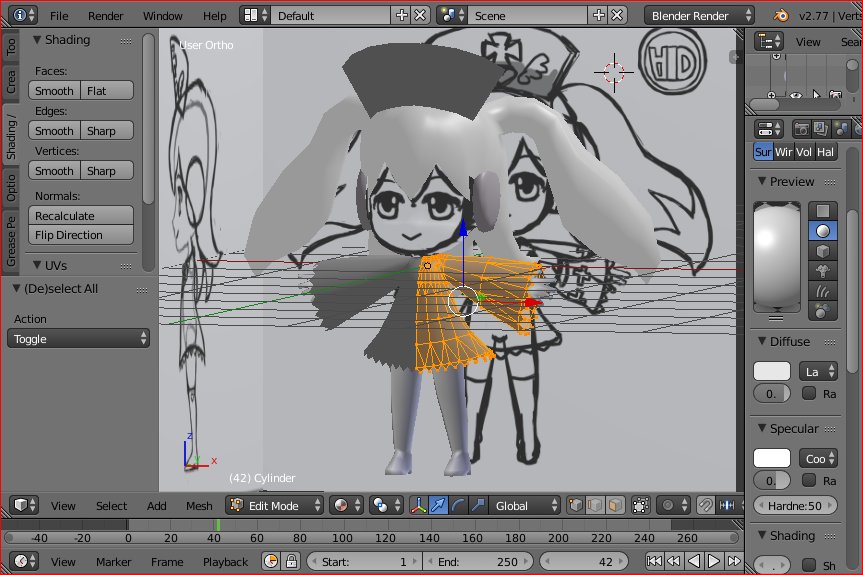
Task: Toggle limit selection to visible
Action: click(x=641, y=505)
